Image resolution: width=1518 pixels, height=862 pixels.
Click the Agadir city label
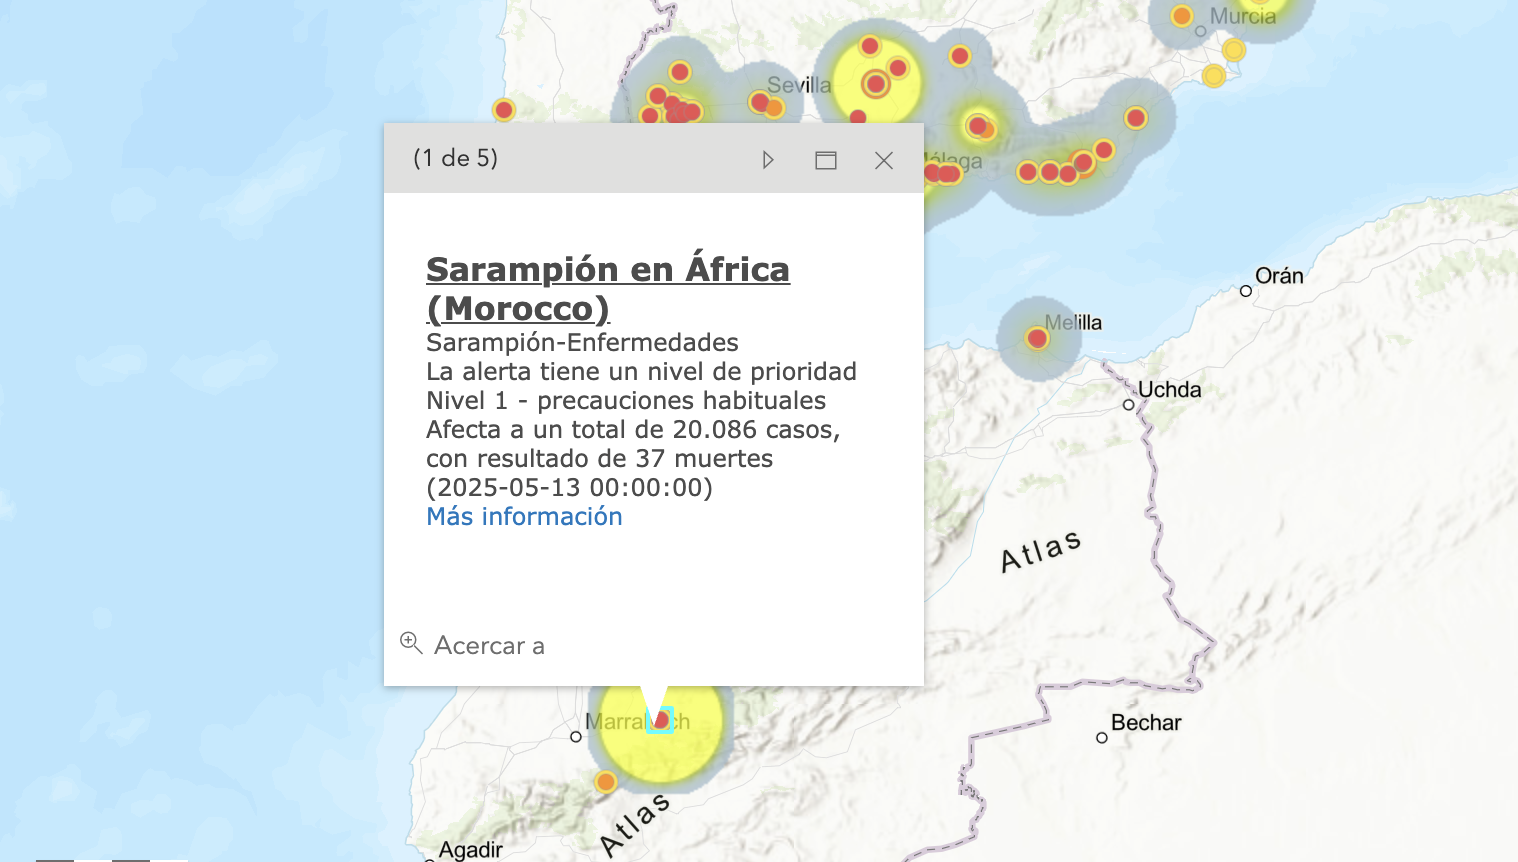click(470, 849)
